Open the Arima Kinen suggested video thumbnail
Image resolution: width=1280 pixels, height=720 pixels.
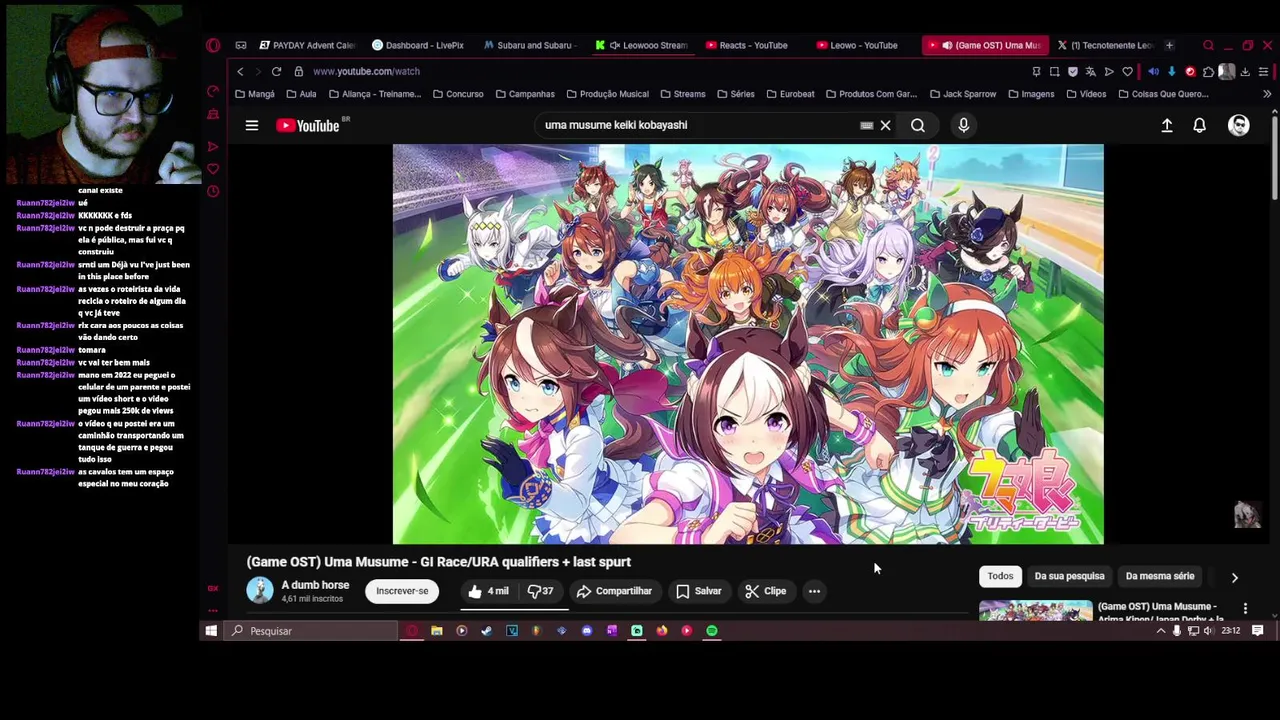tap(1035, 609)
